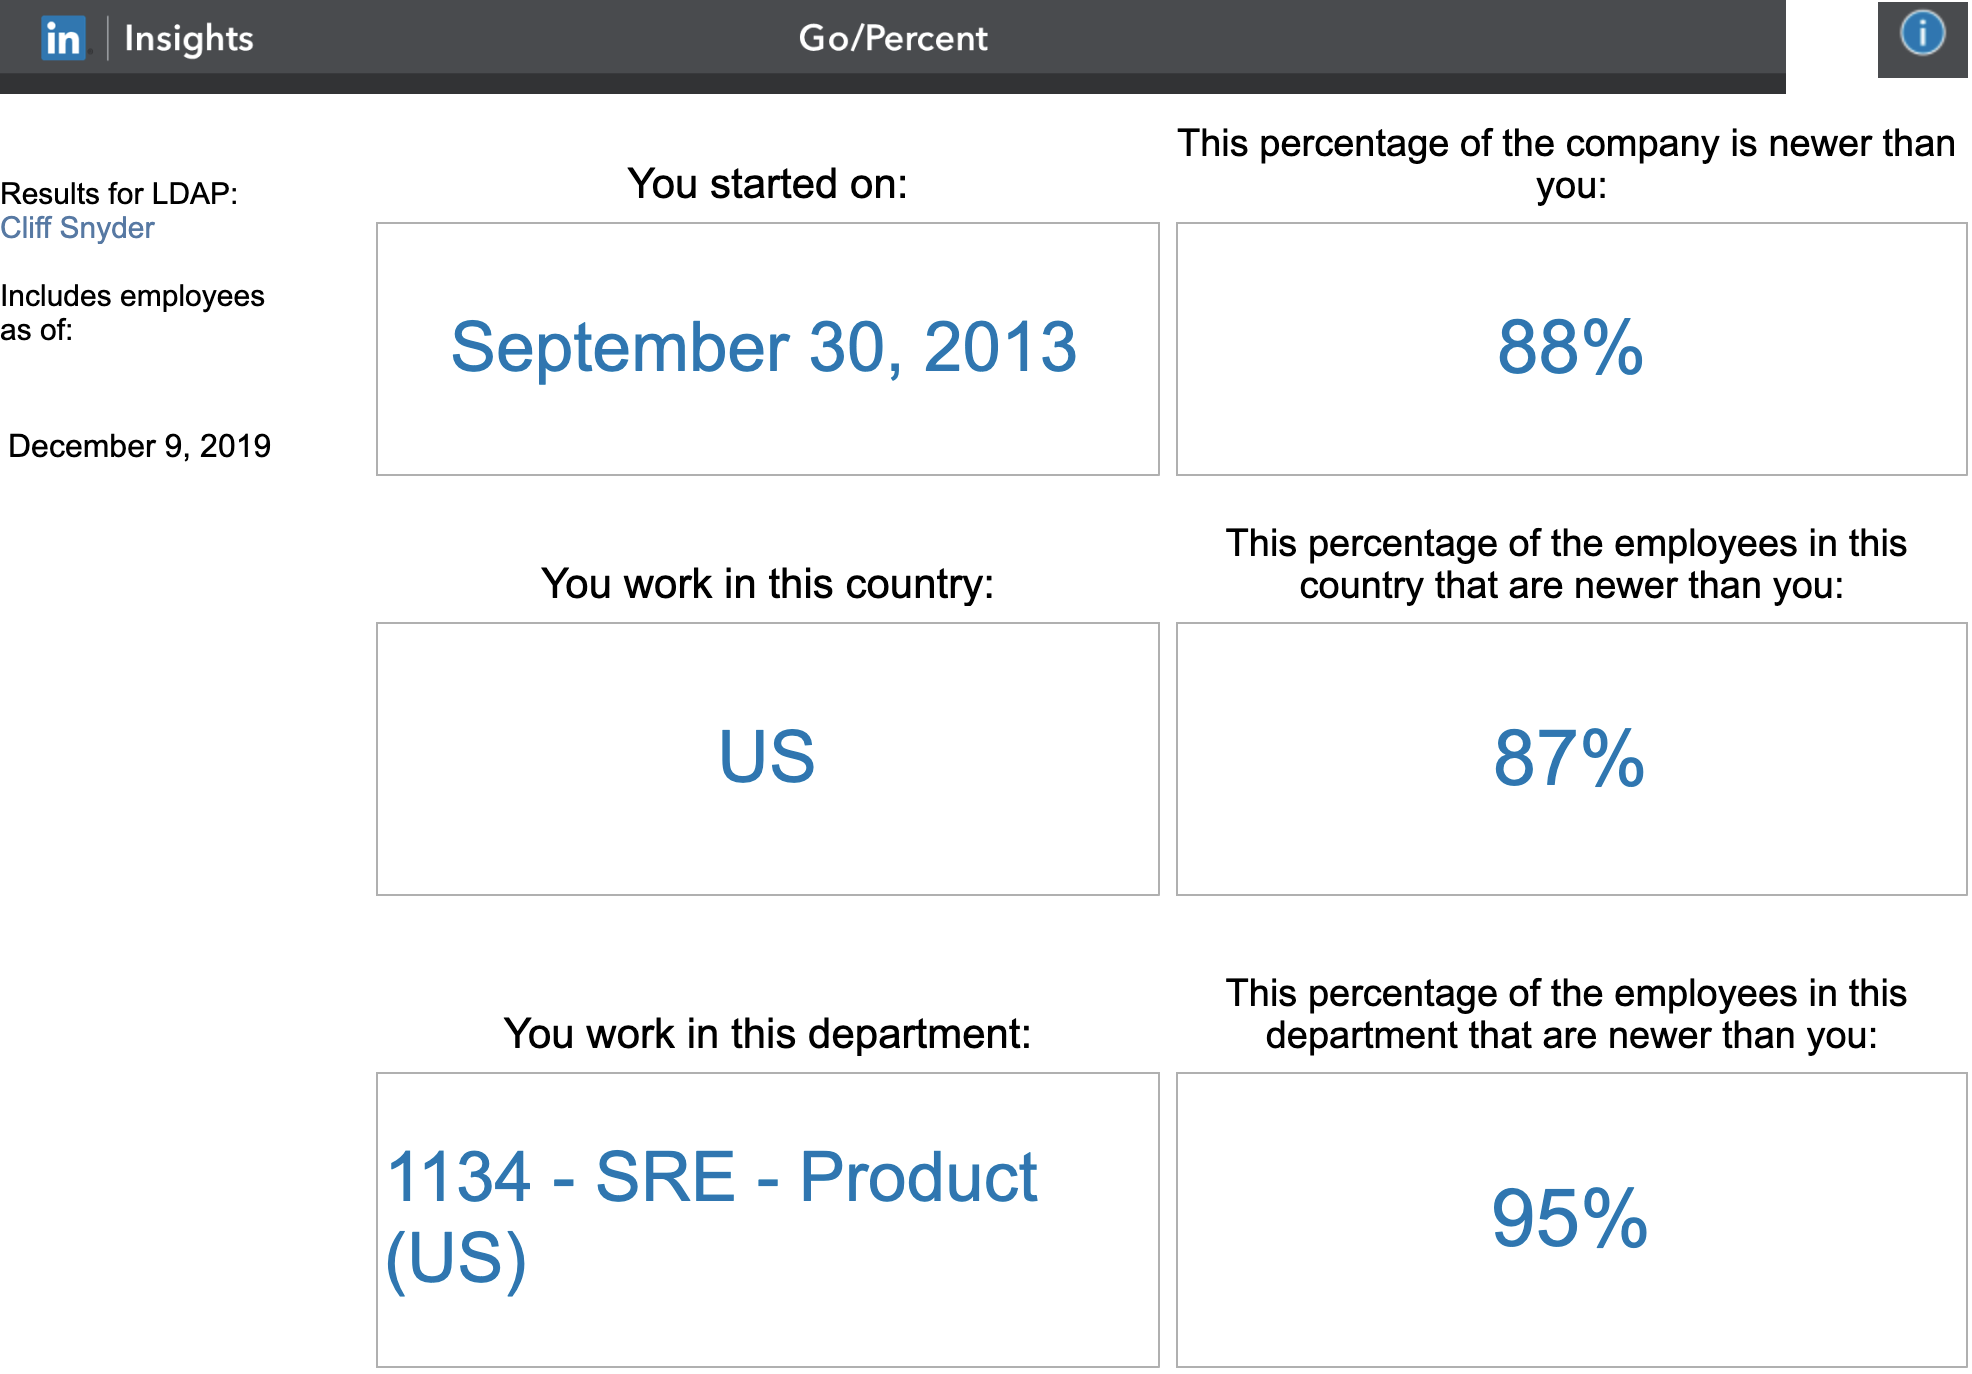Select the 87% country percentage value

click(1569, 758)
